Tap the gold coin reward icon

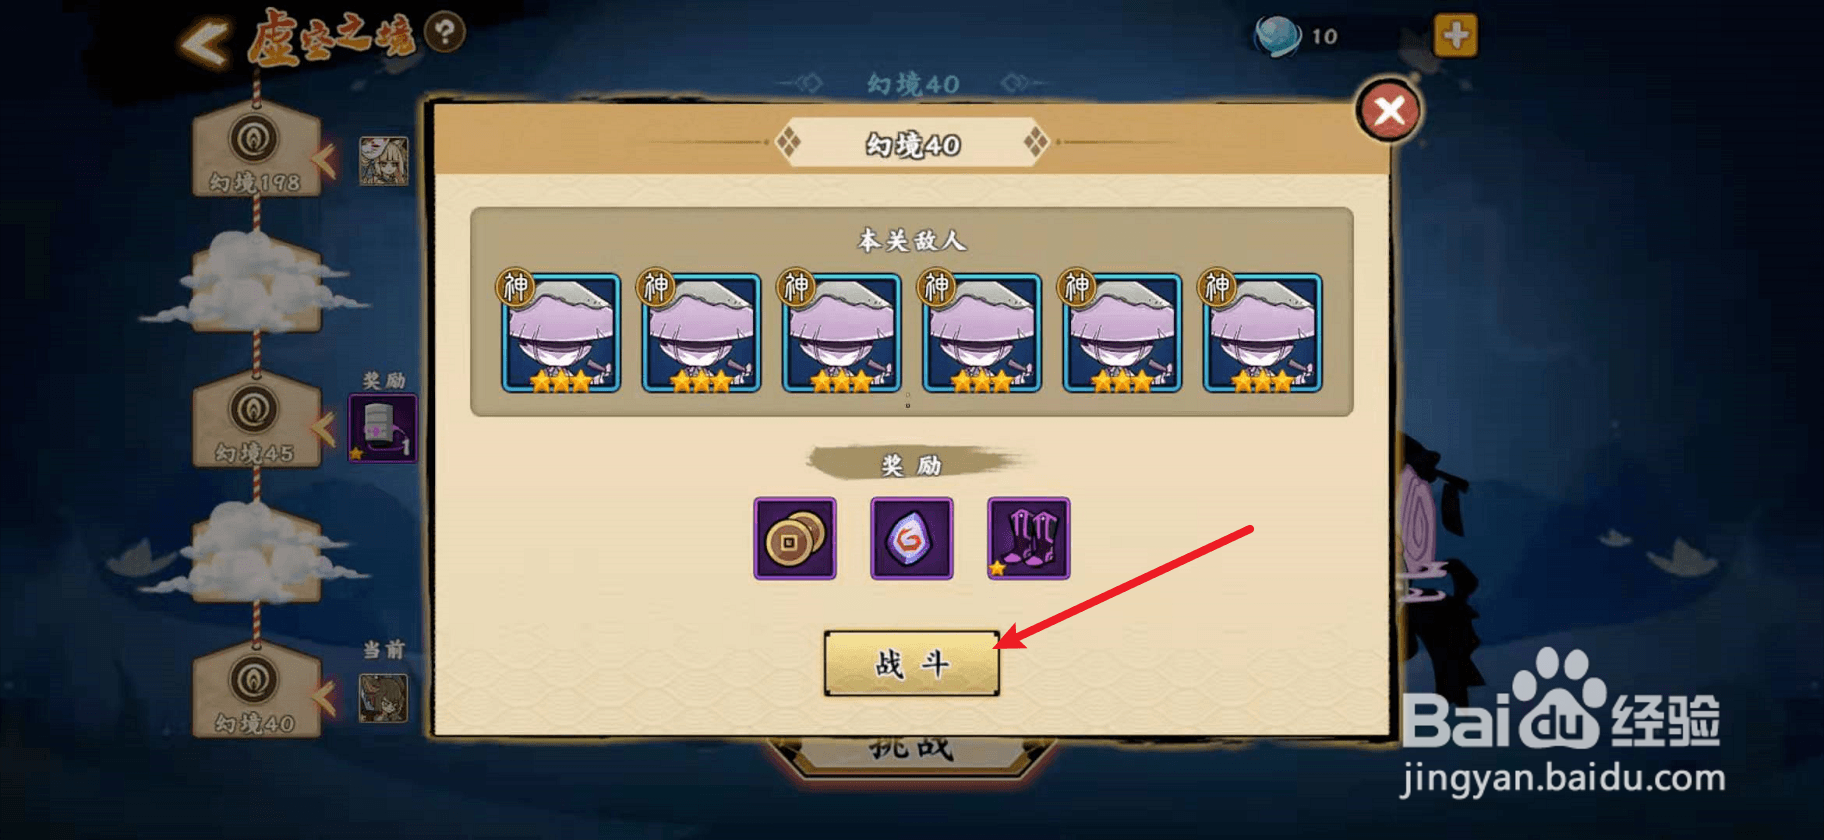pos(795,538)
